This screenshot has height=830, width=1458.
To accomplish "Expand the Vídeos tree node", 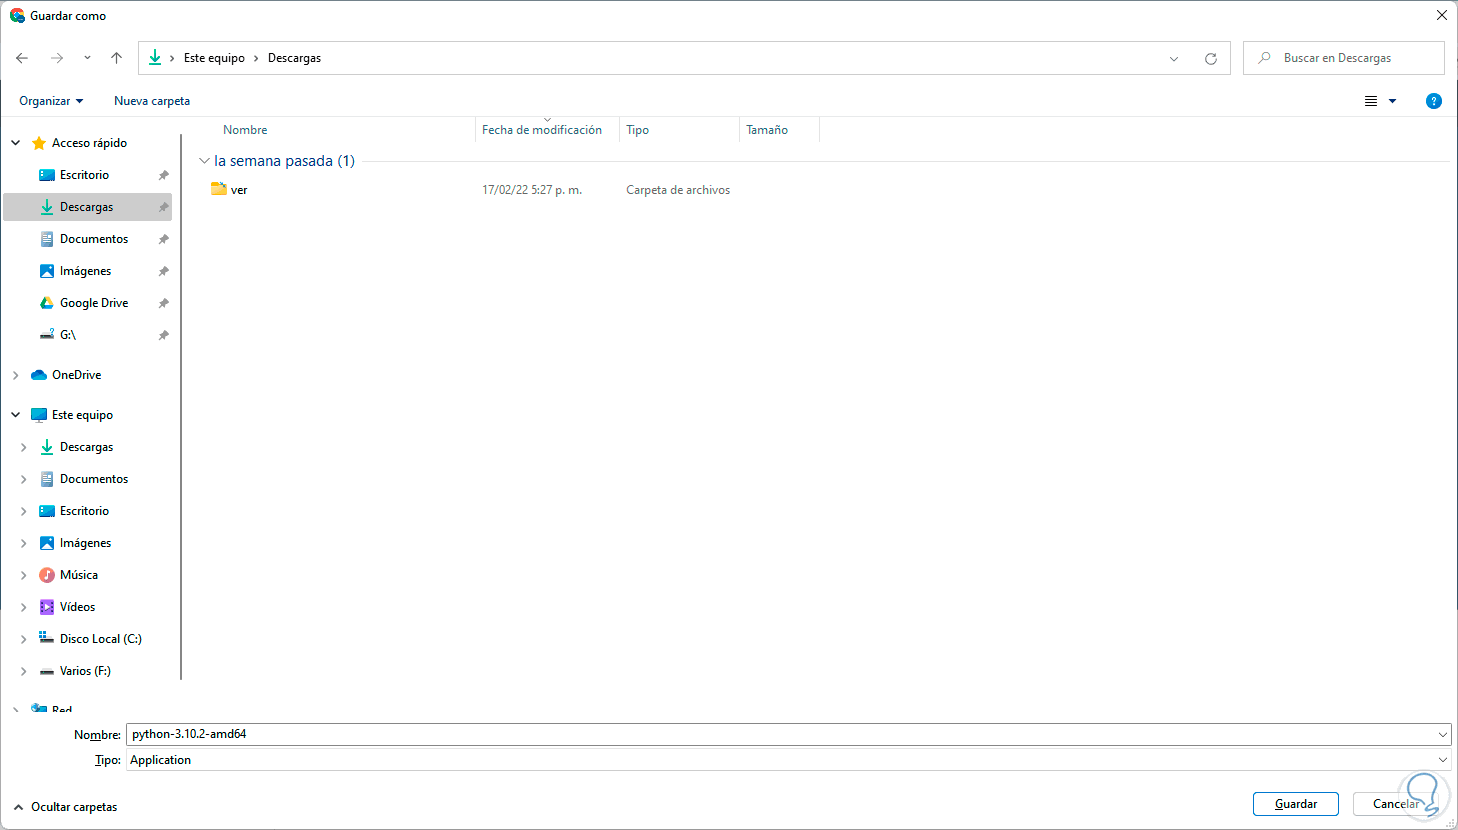I will 24,607.
